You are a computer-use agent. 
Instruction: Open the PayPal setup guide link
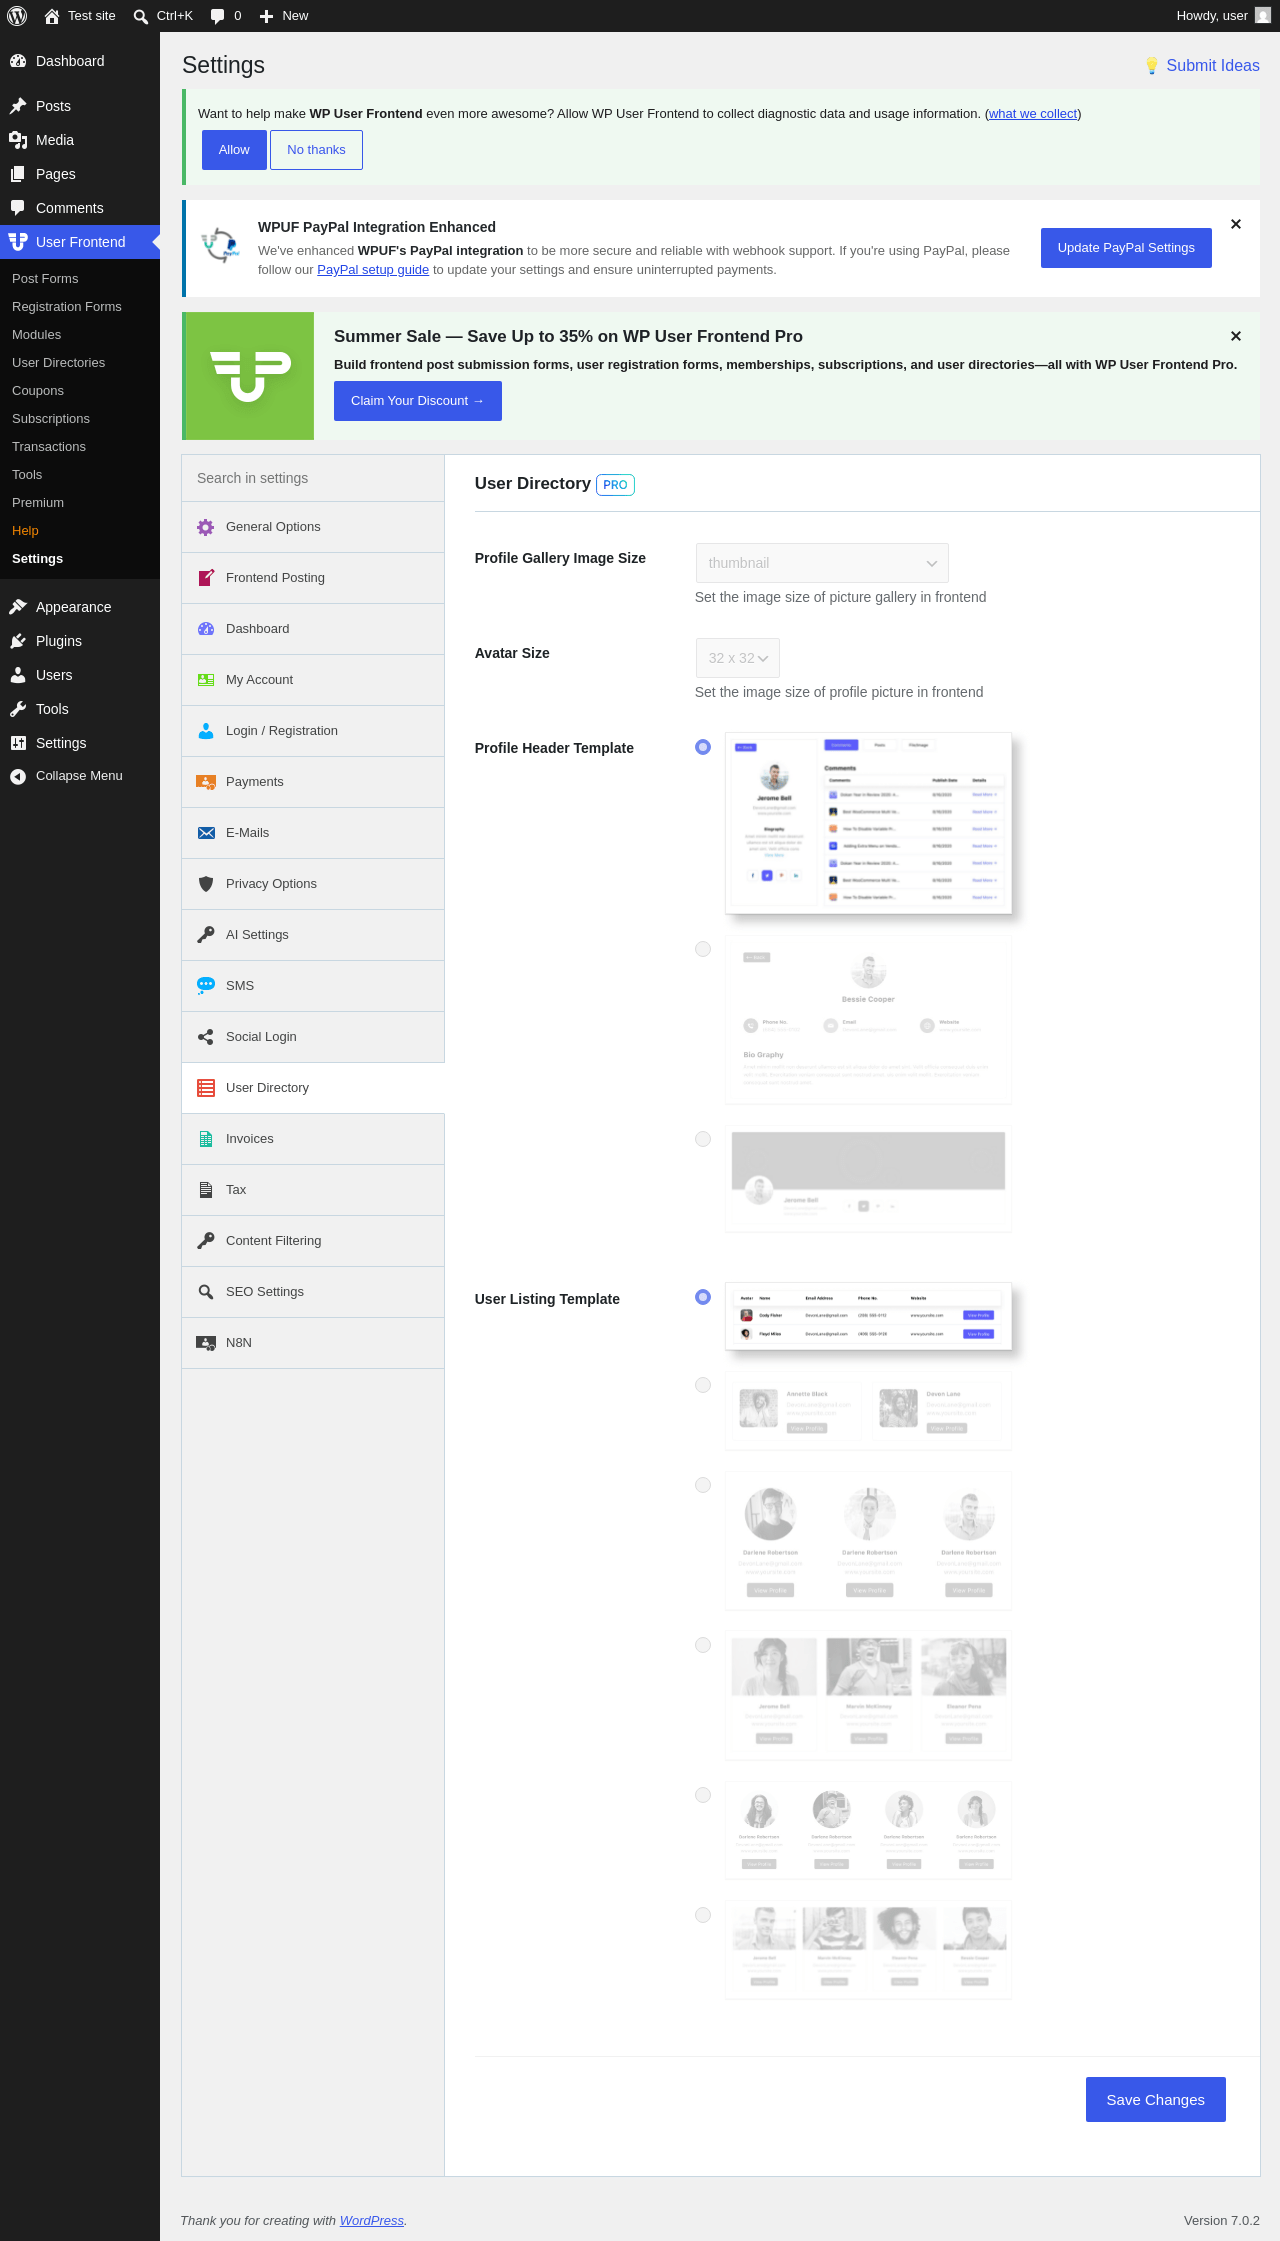373,270
